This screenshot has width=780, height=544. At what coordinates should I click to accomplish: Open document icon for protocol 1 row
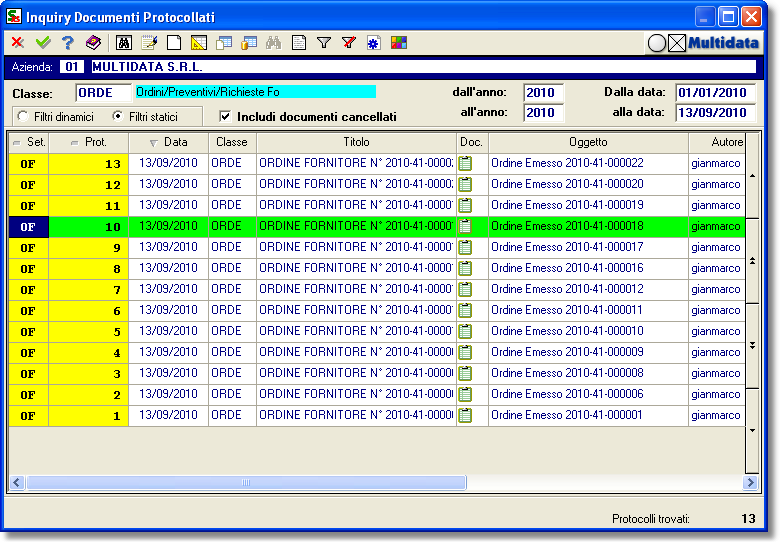(x=465, y=415)
